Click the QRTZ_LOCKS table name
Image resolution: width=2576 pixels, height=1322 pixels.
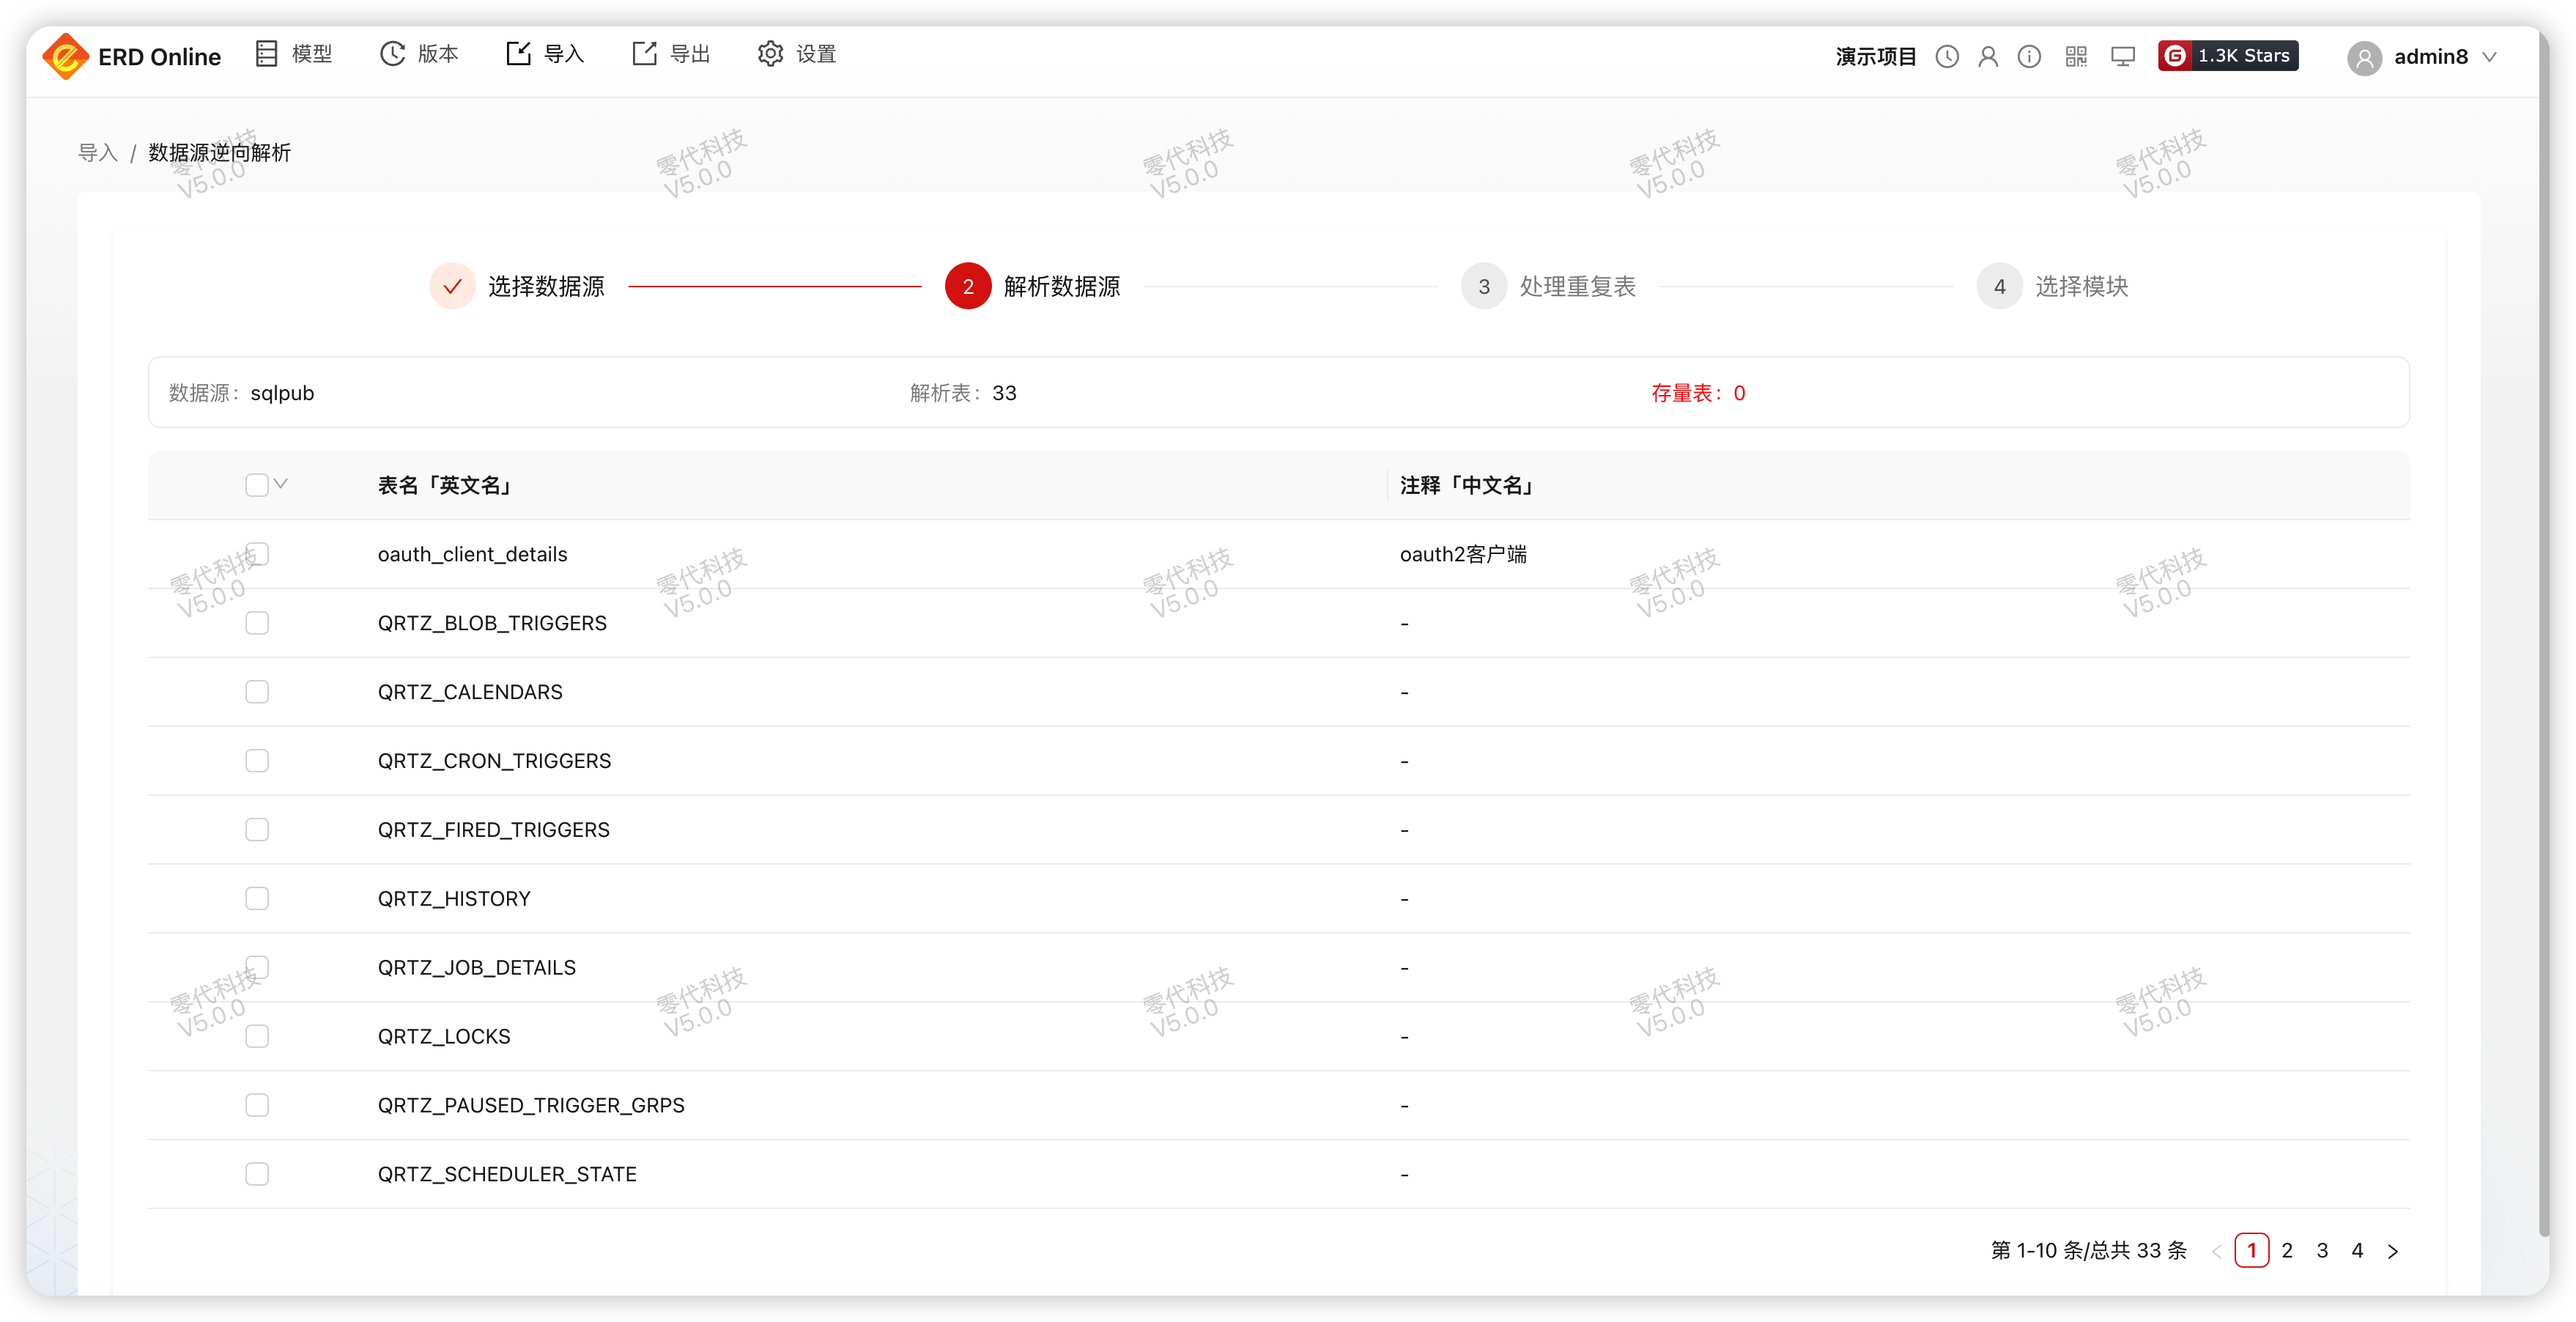click(x=444, y=1037)
